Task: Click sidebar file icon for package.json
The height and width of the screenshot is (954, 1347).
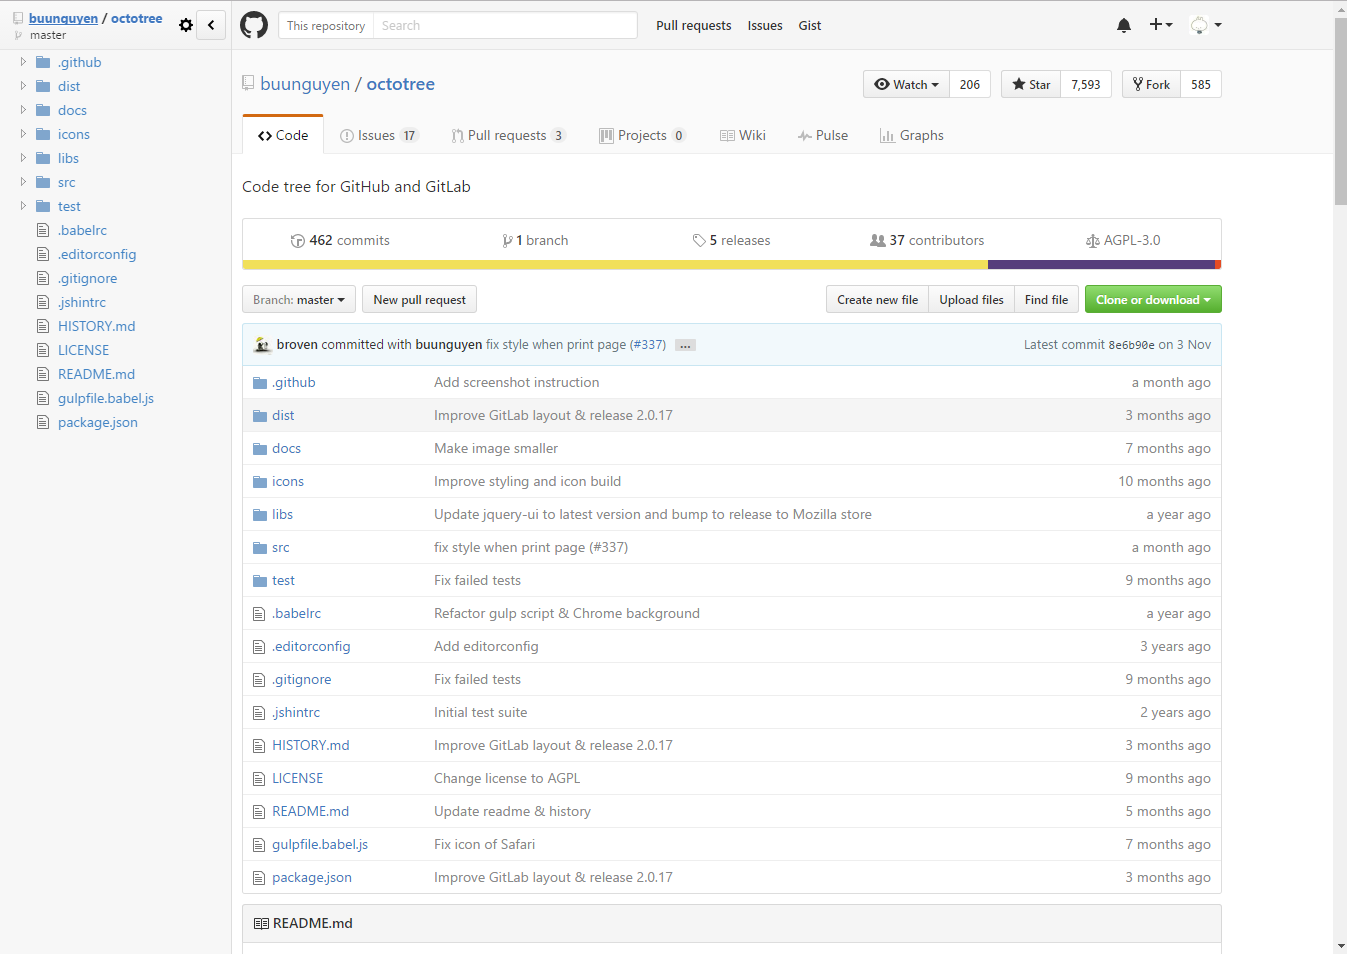Action: pos(43,422)
